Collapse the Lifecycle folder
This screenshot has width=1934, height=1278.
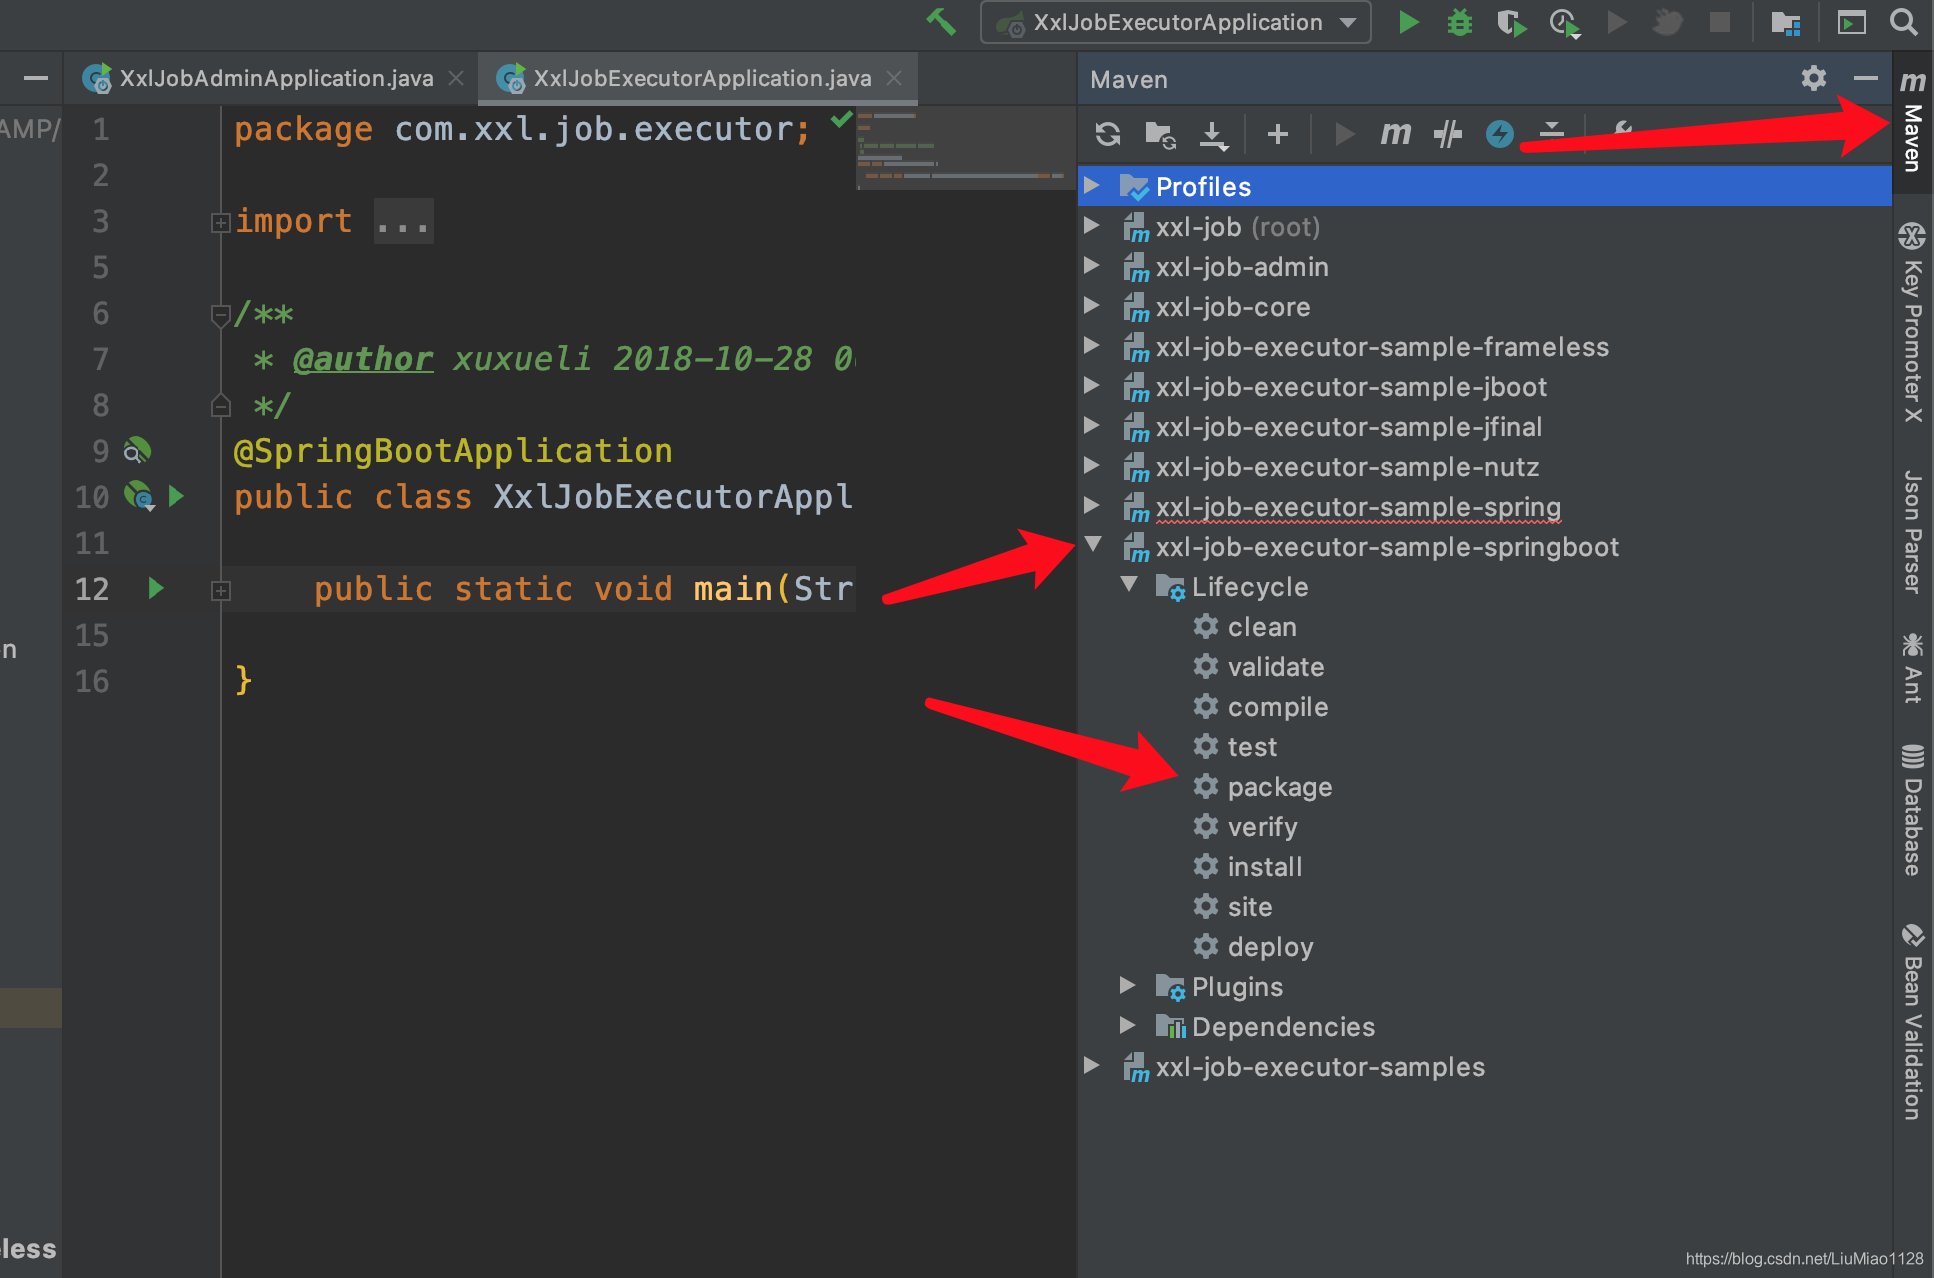(x=1129, y=585)
